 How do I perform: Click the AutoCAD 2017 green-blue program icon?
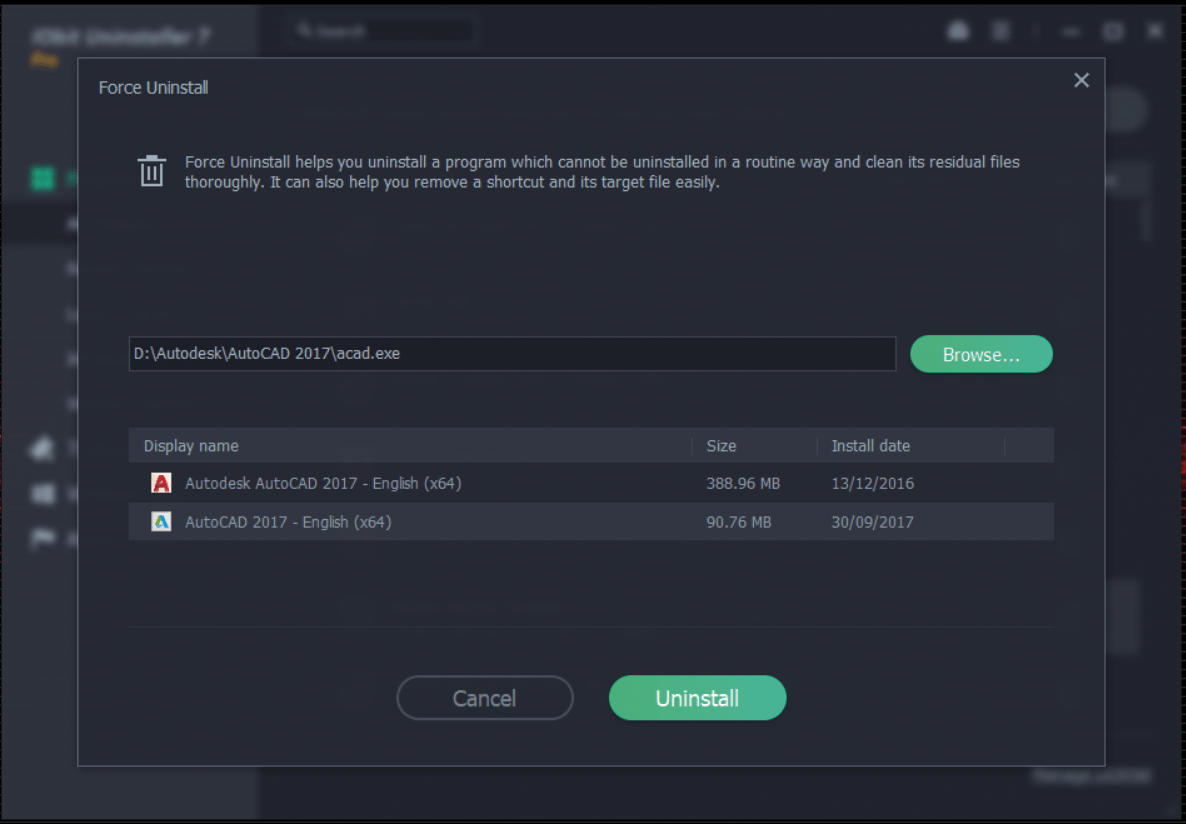coord(161,521)
